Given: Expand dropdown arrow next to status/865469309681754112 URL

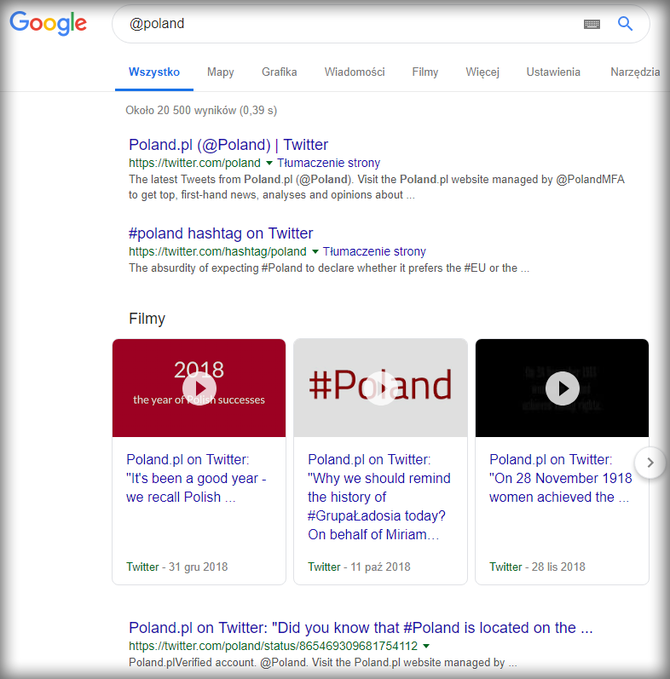Looking at the screenshot, I should click(426, 646).
